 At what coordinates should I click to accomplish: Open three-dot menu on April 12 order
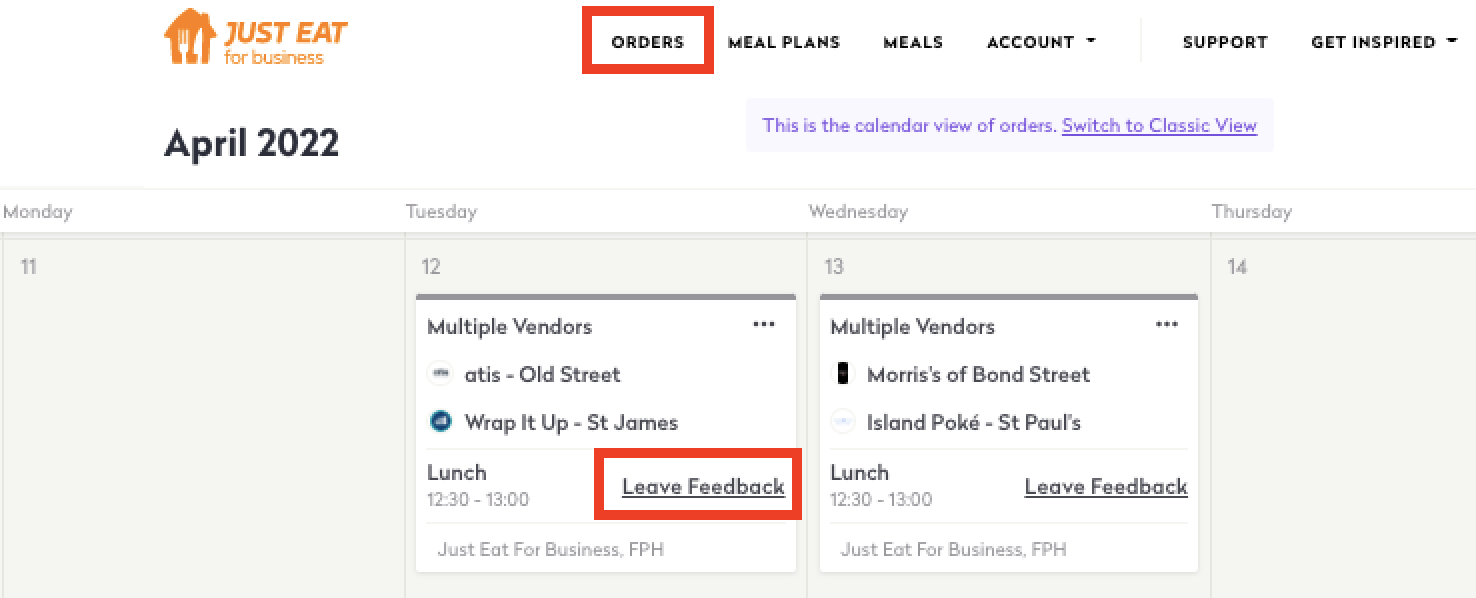coord(764,325)
